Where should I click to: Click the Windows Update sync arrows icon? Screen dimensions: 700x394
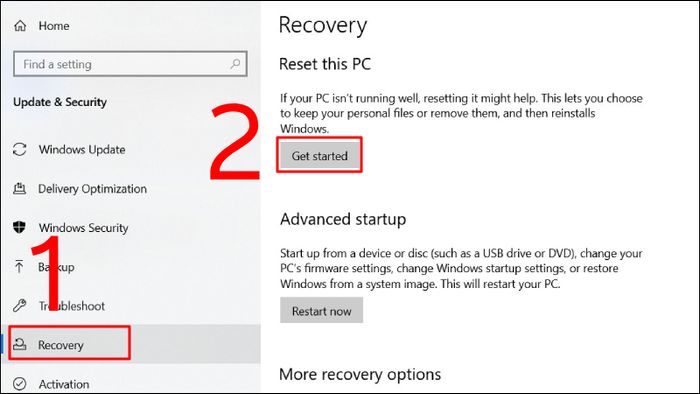pyautogui.click(x=20, y=149)
